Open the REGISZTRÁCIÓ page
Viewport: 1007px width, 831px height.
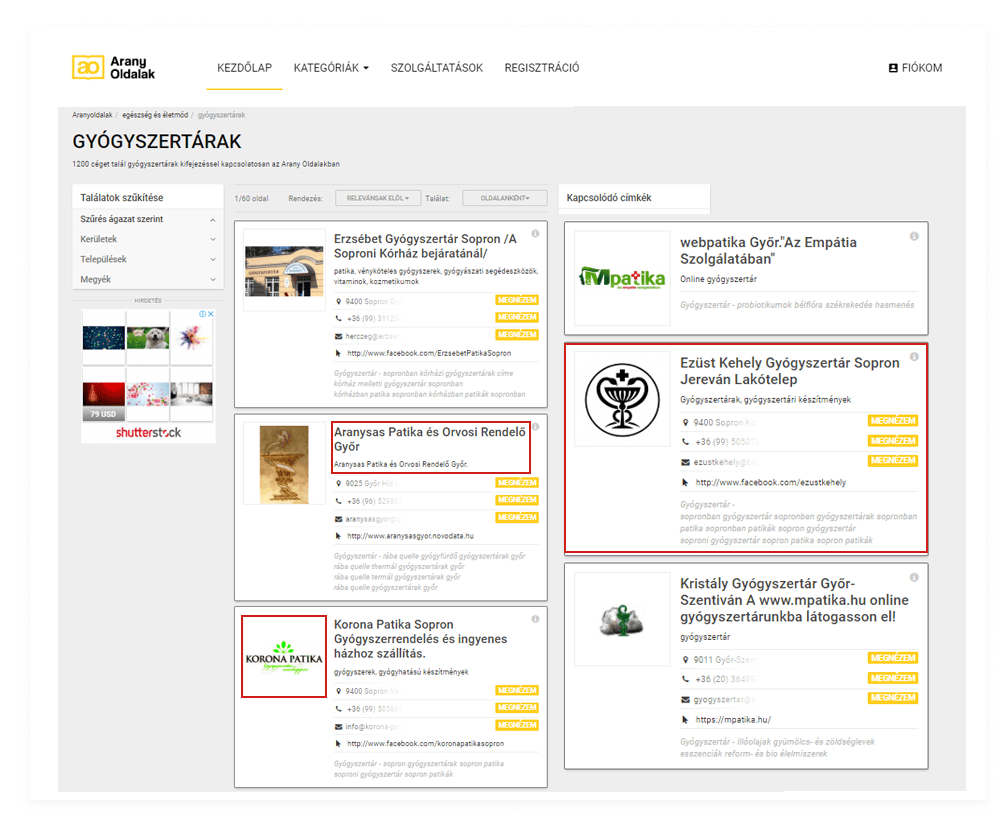pyautogui.click(x=541, y=67)
